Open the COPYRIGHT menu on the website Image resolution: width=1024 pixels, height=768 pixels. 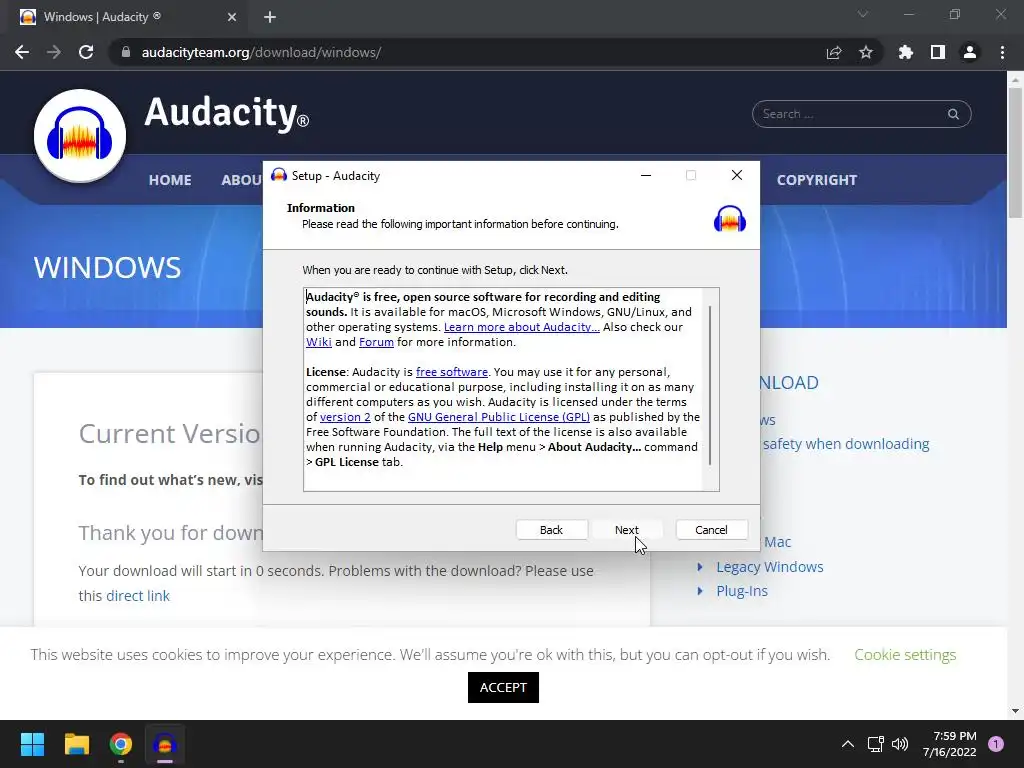click(816, 180)
